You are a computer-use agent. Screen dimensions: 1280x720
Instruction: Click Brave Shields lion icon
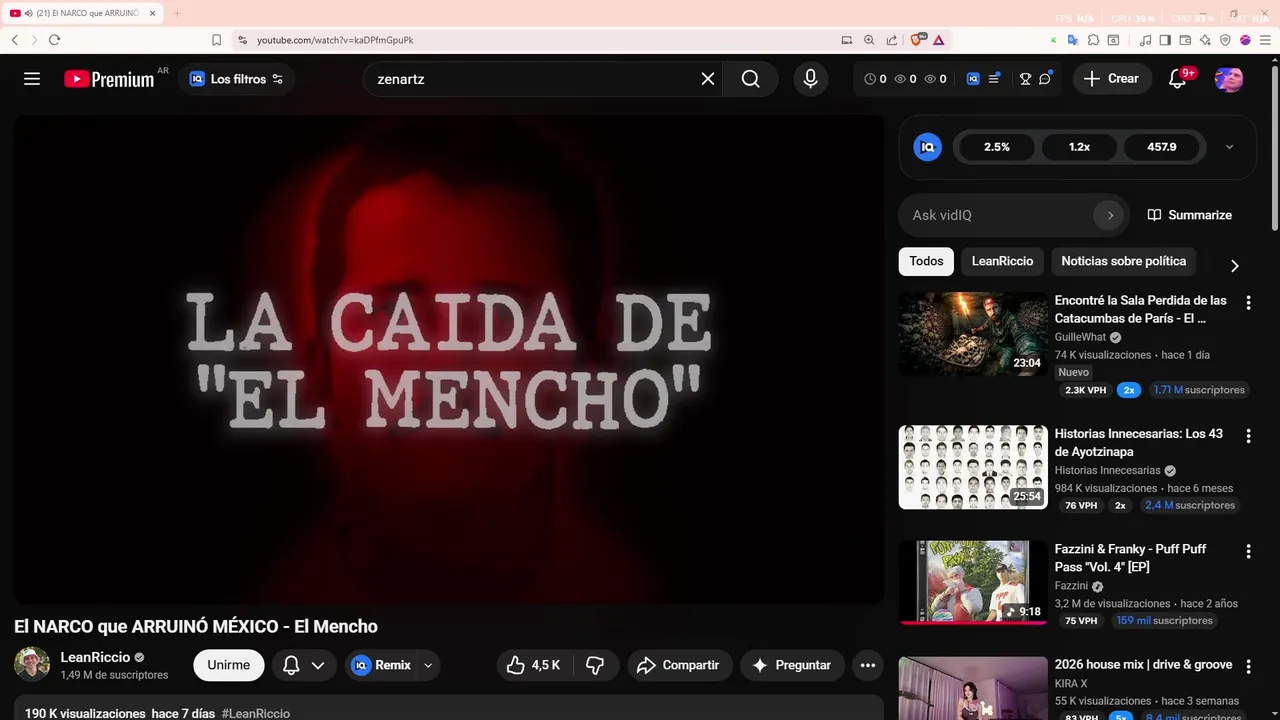pyautogui.click(x=917, y=40)
